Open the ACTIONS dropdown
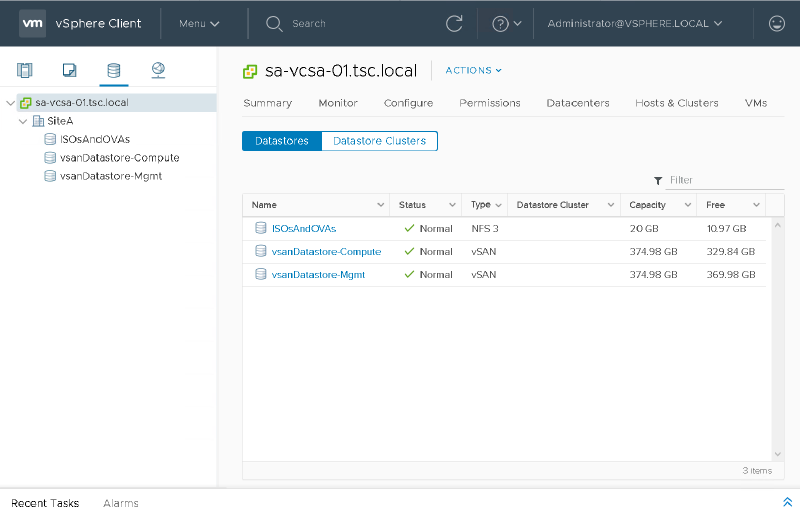The image size is (800, 514). 473,70
